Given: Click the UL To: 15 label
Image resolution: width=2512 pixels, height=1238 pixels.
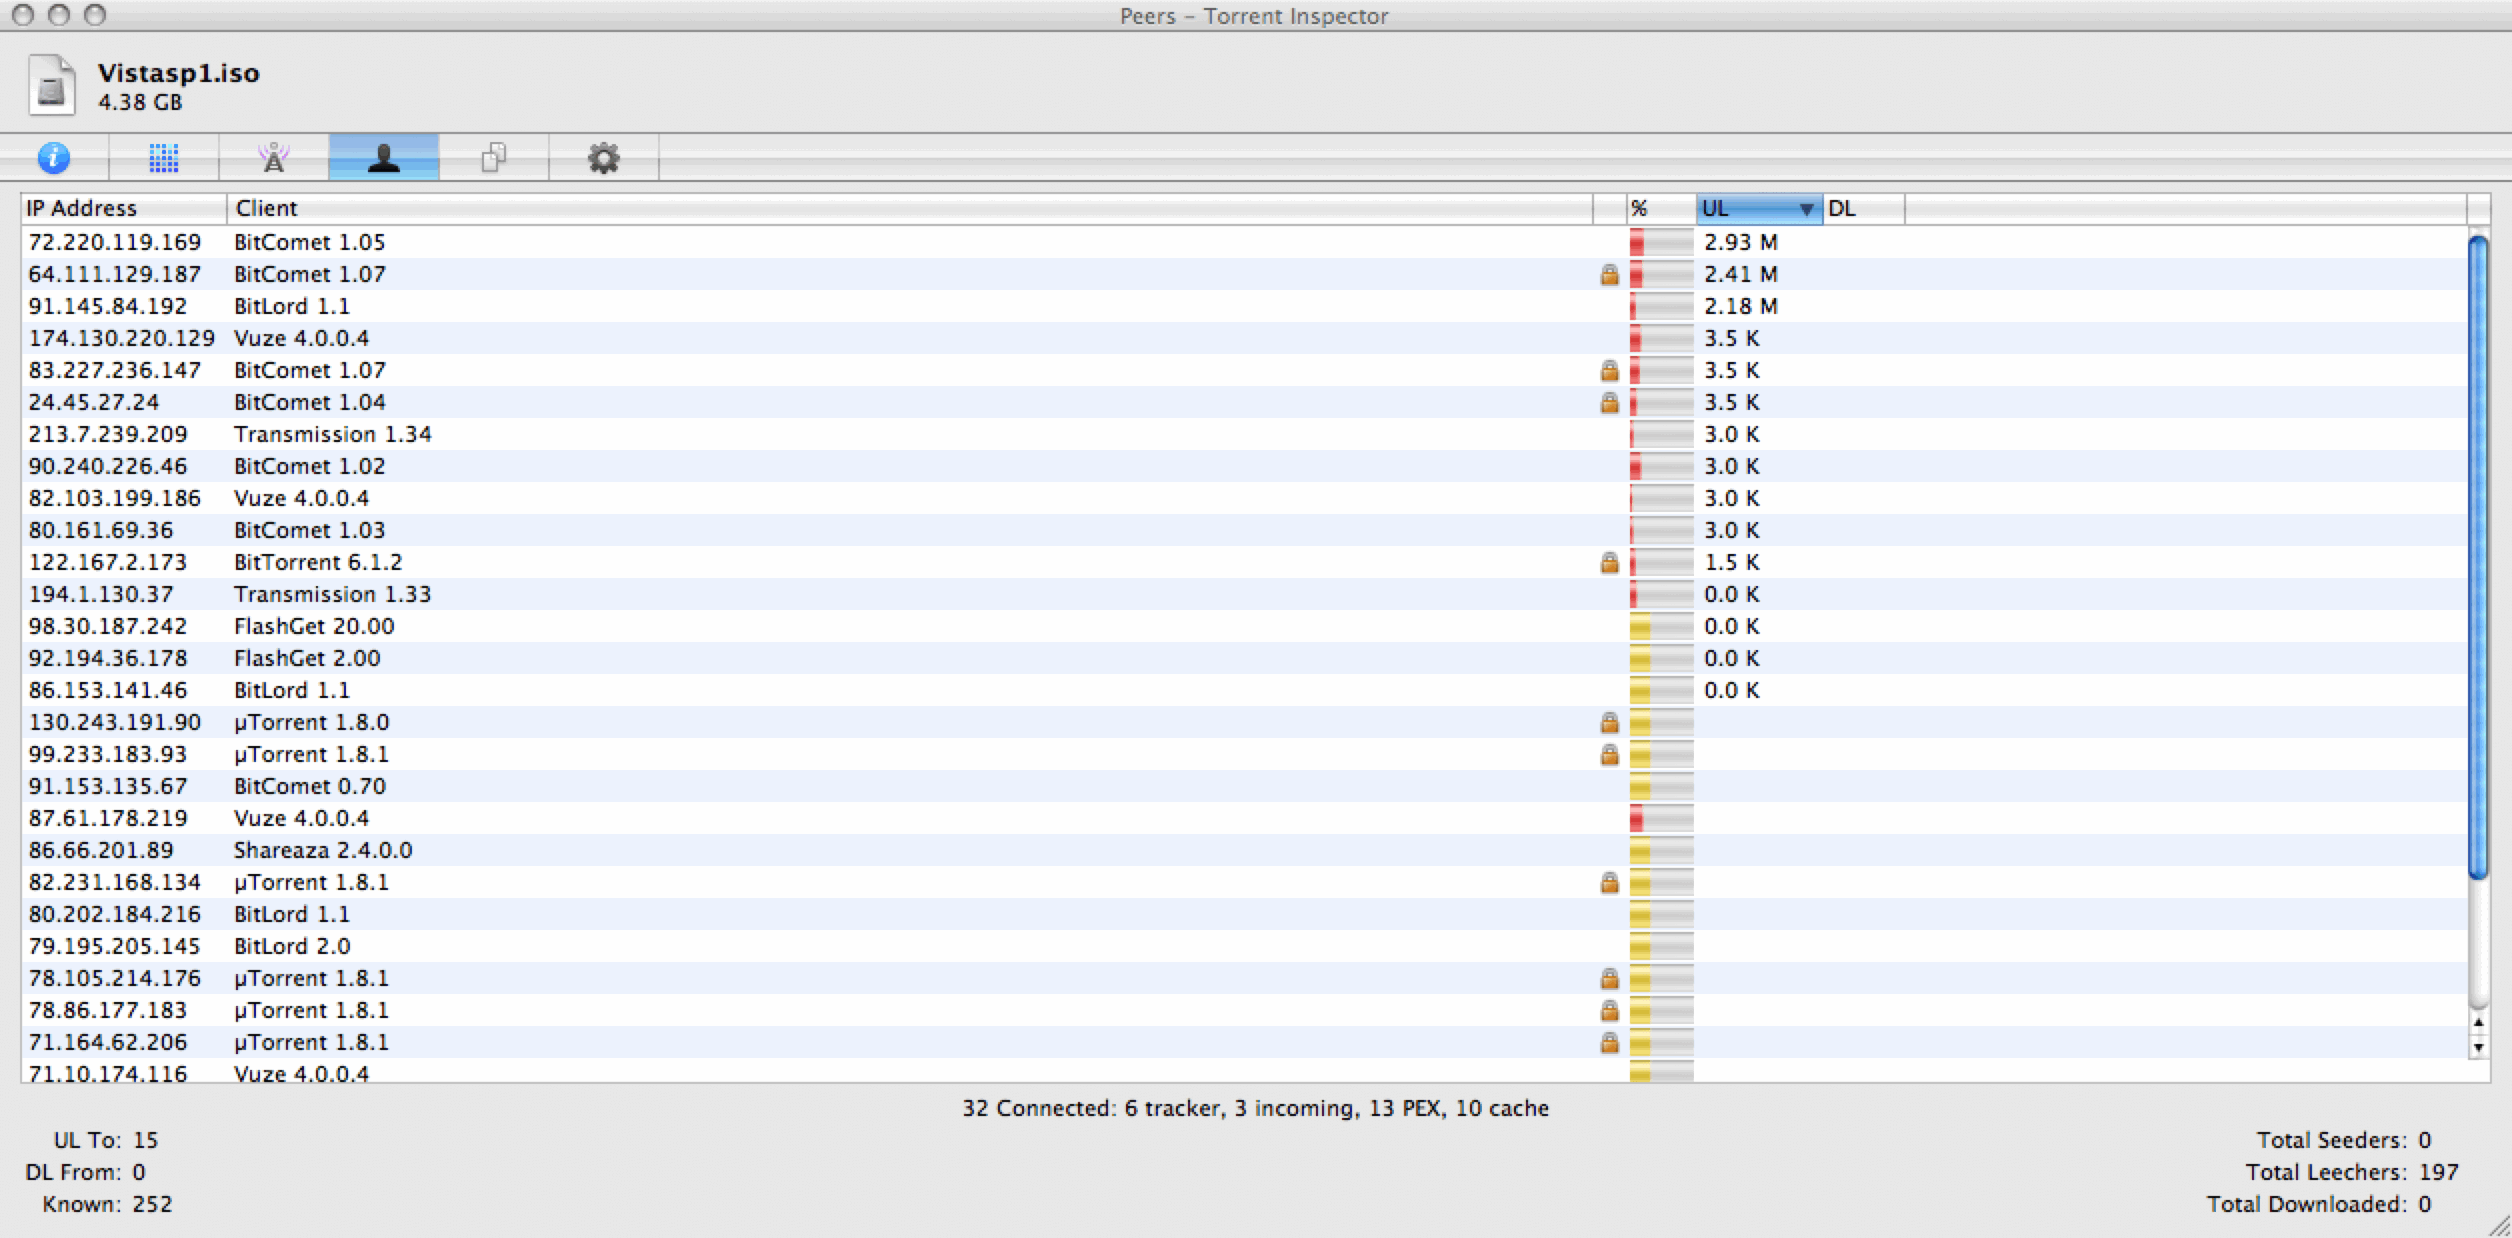Looking at the screenshot, I should click(x=106, y=1140).
